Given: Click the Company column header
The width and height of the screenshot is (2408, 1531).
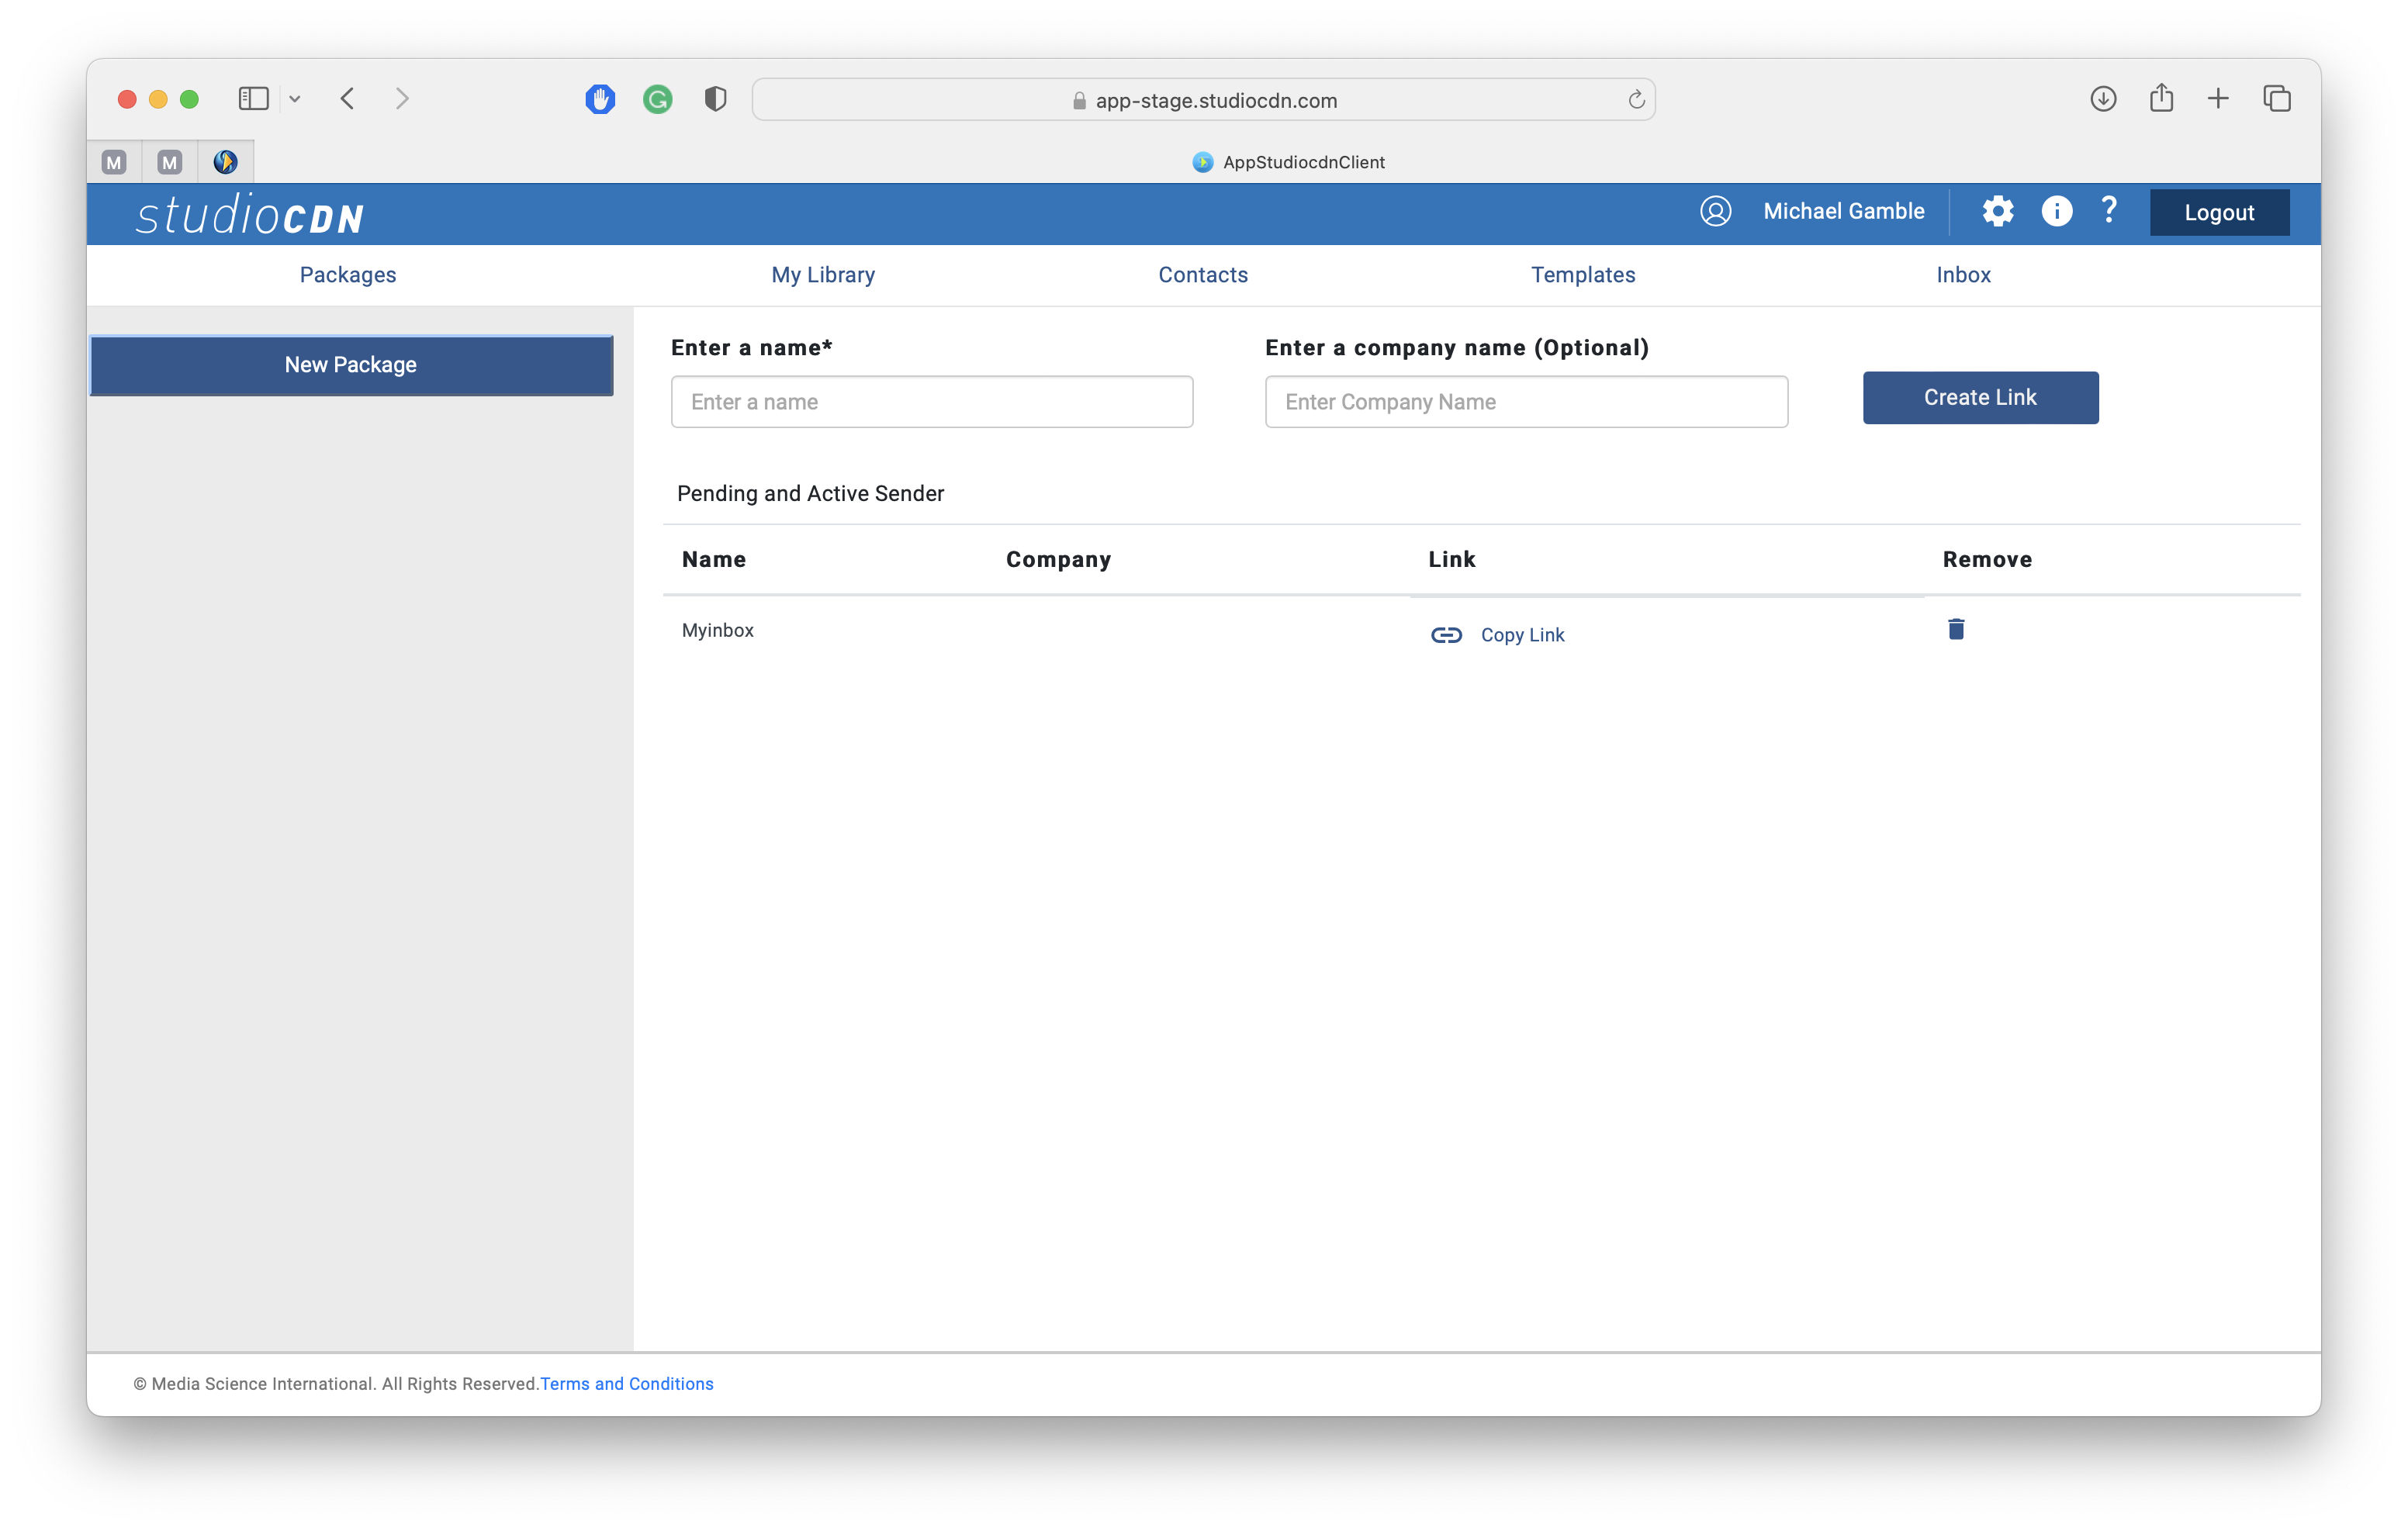Looking at the screenshot, I should [x=1058, y=560].
